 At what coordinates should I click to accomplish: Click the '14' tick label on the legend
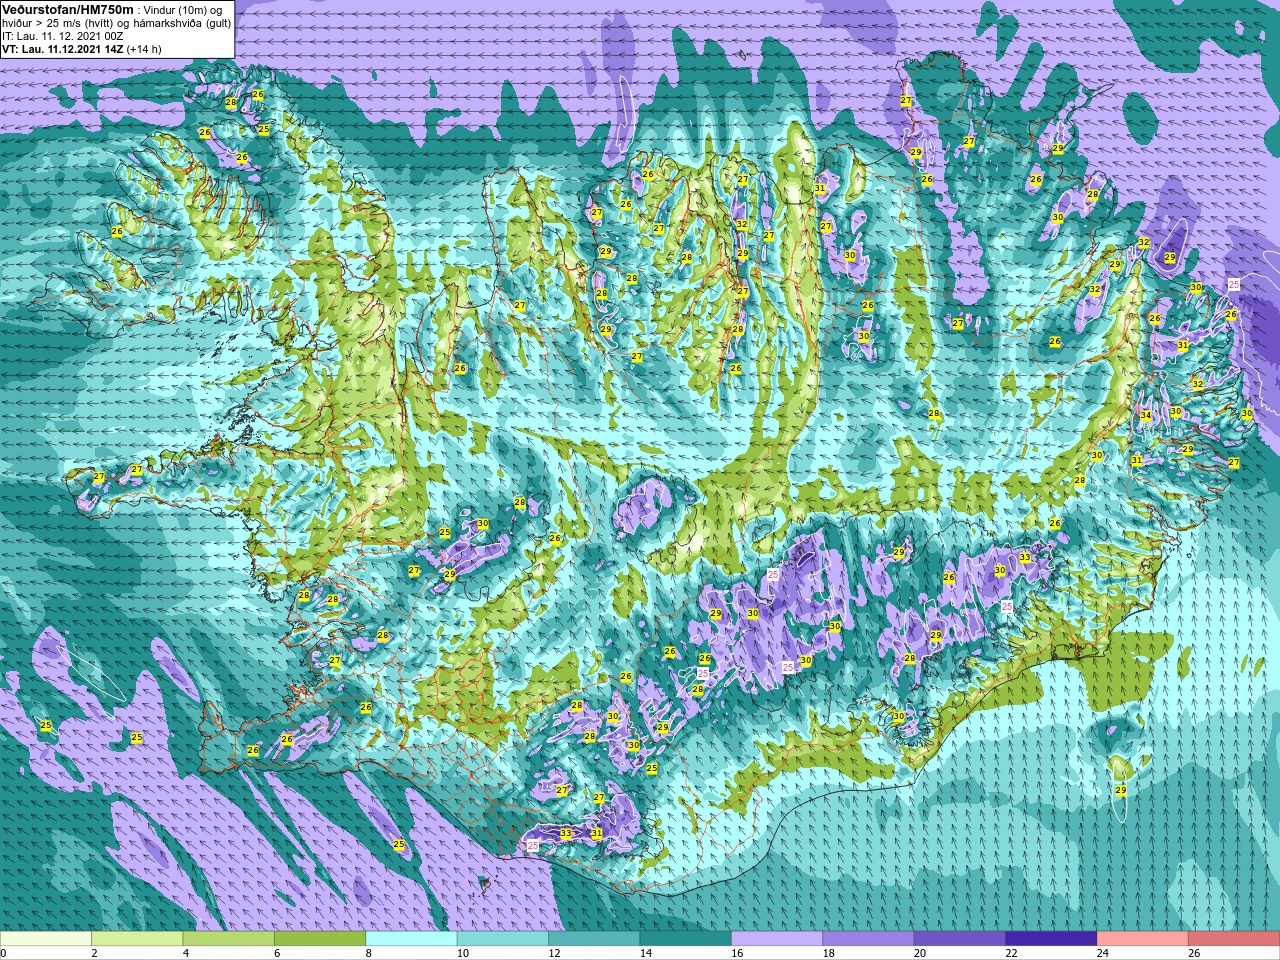click(x=645, y=953)
